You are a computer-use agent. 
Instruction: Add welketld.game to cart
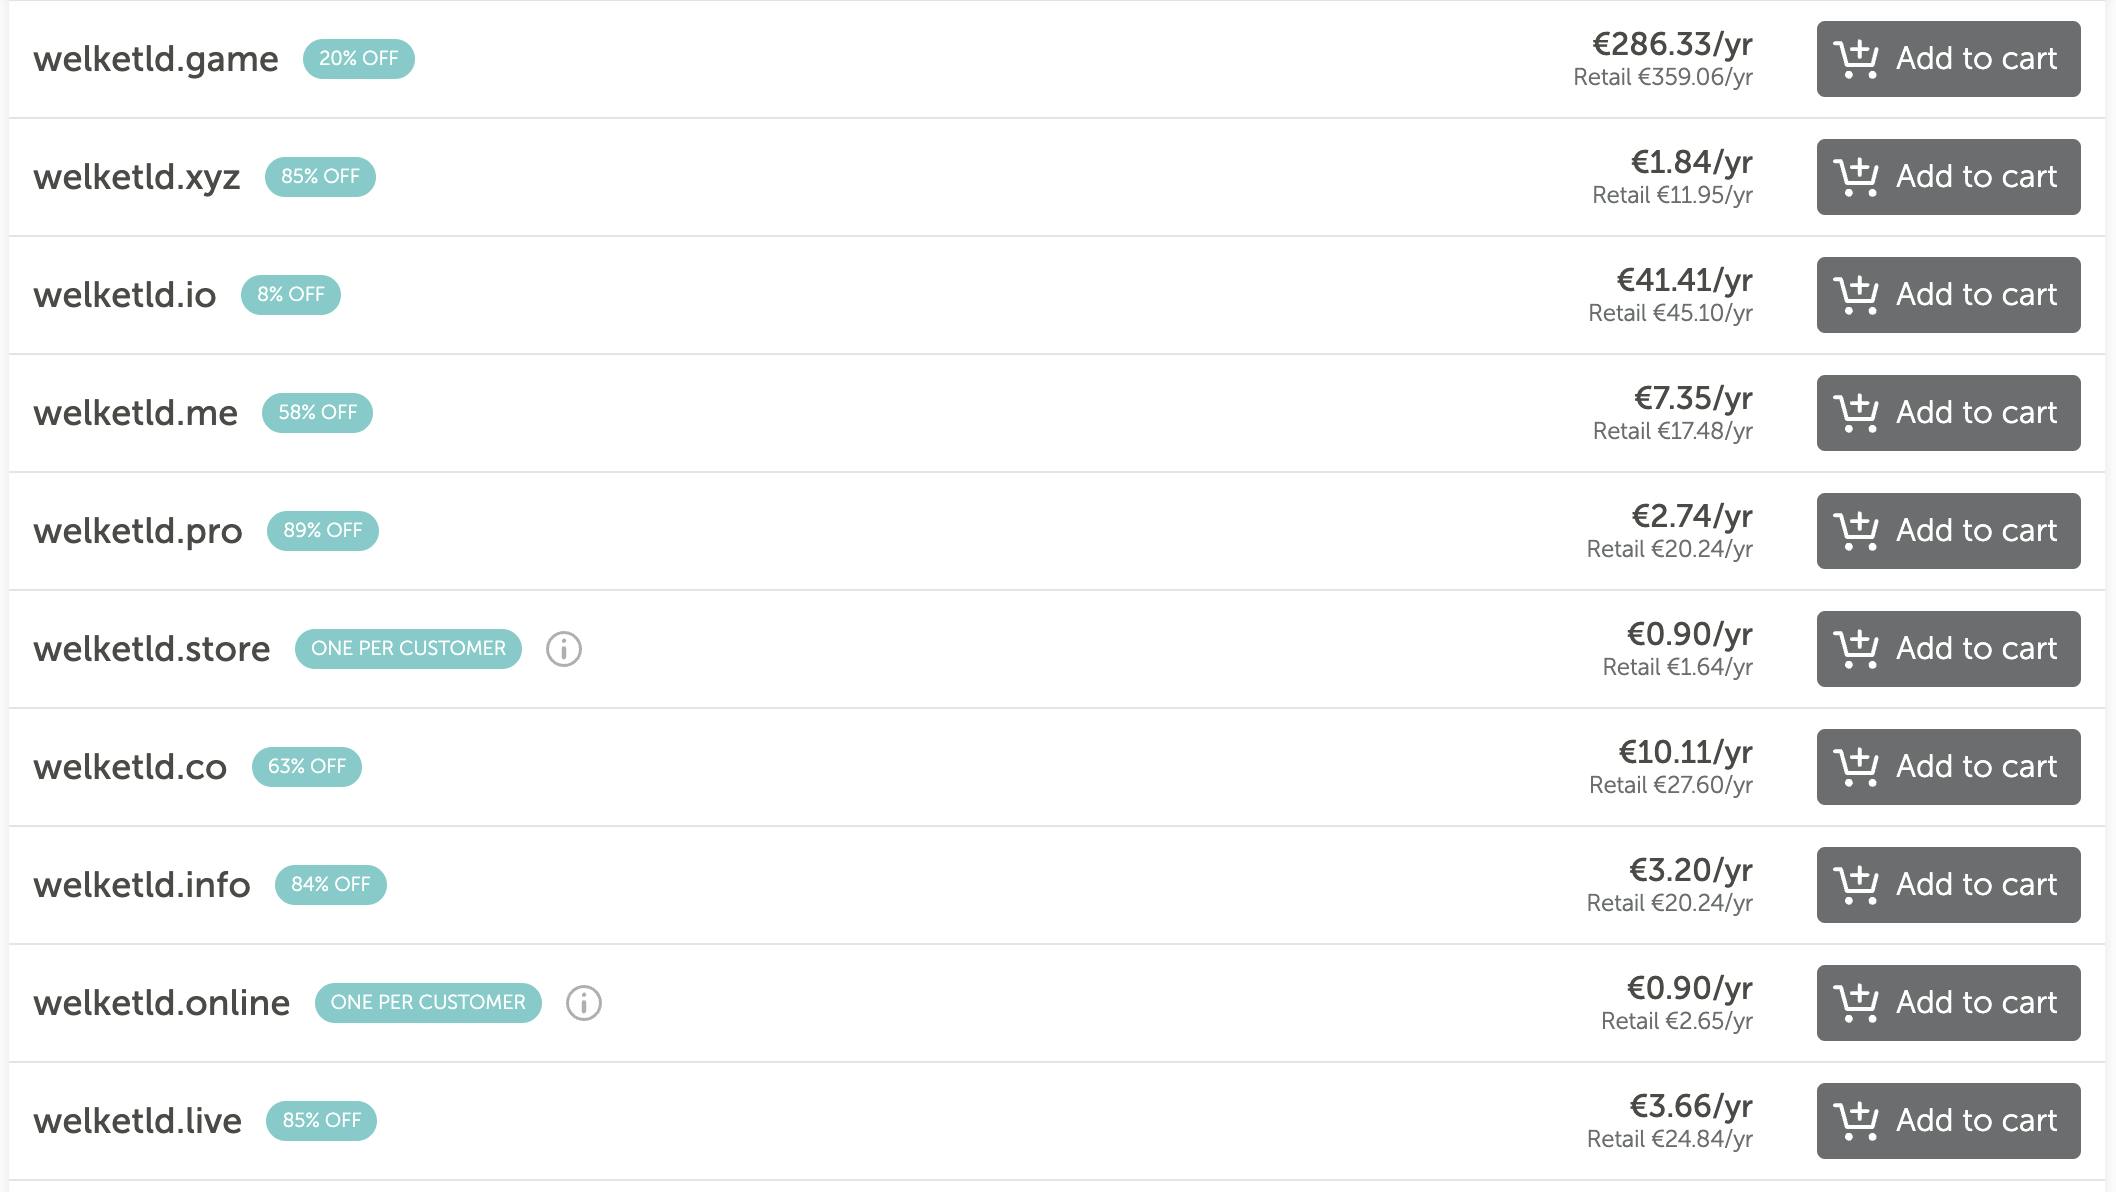click(1948, 59)
